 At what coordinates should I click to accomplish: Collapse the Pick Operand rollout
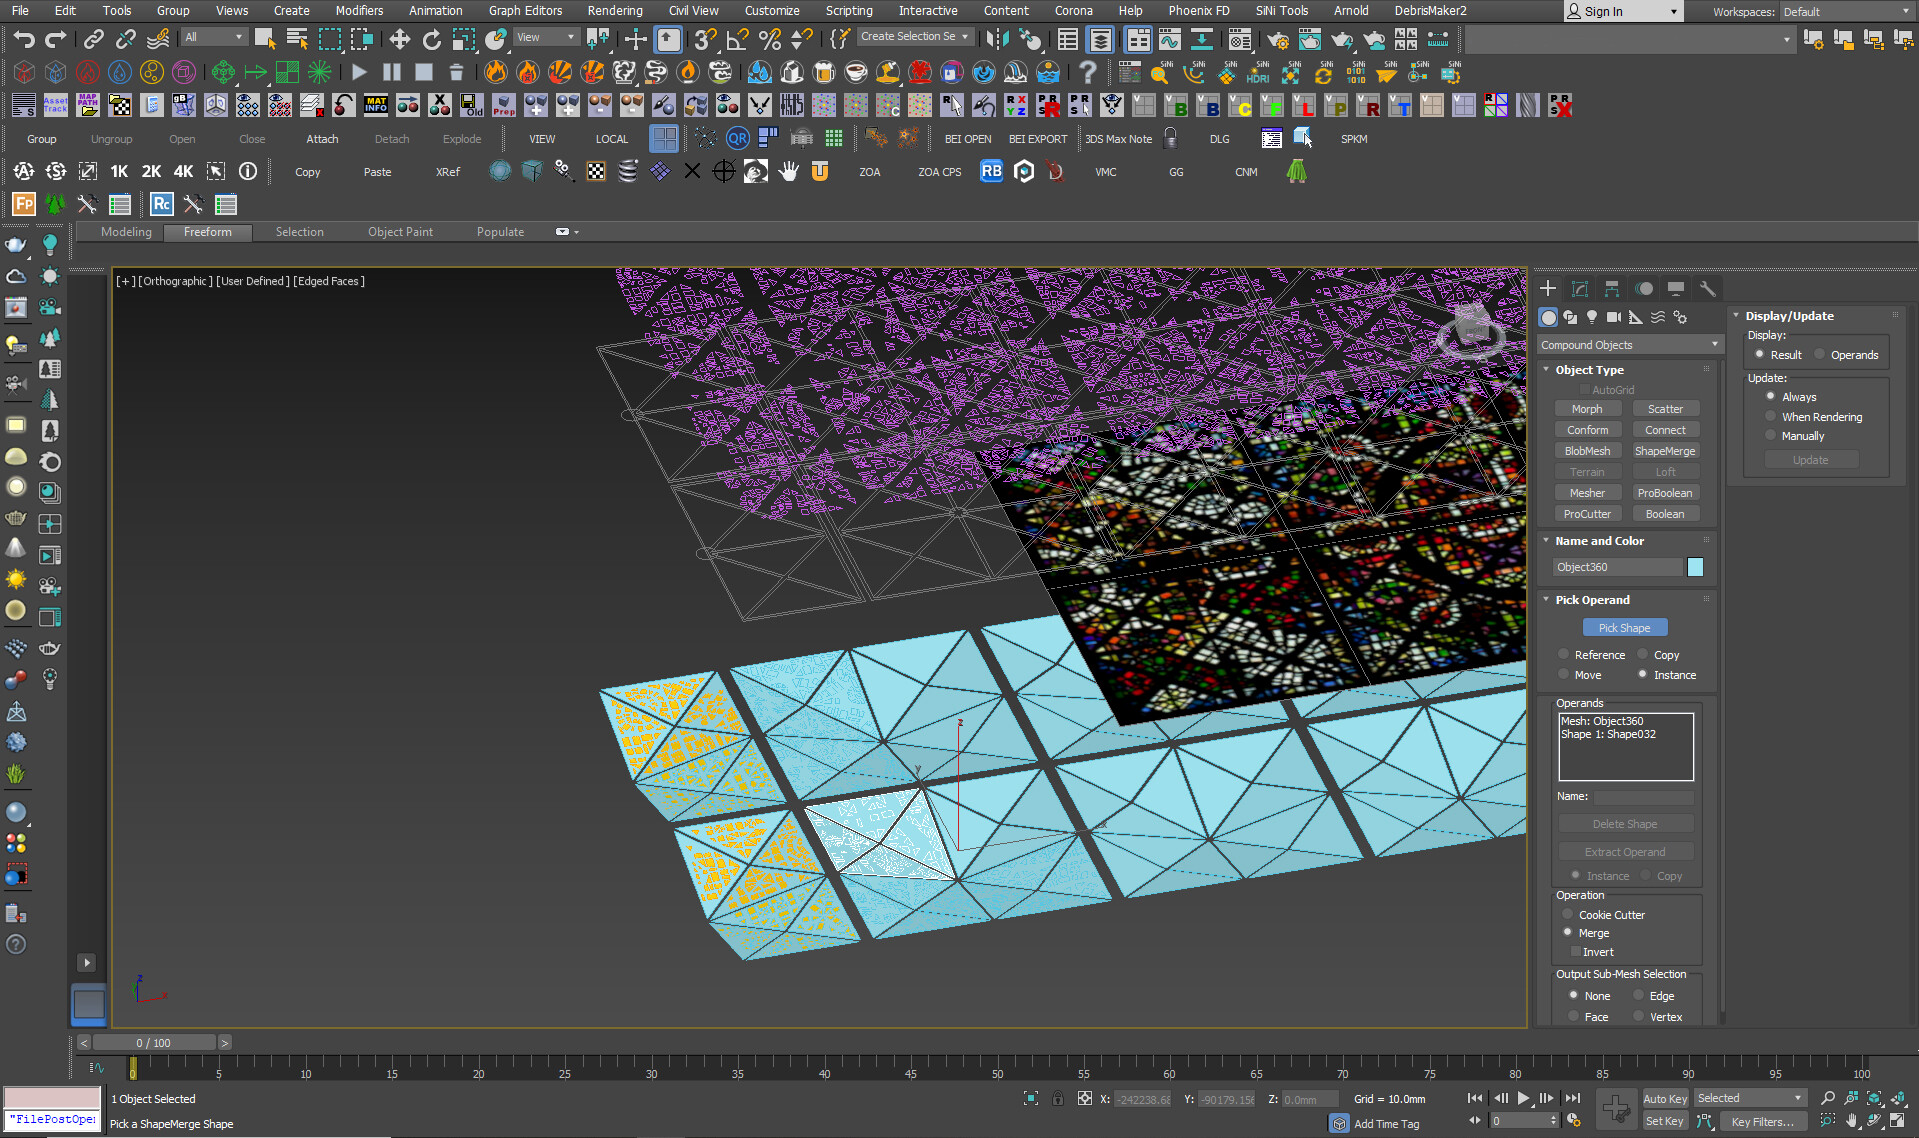(1592, 600)
